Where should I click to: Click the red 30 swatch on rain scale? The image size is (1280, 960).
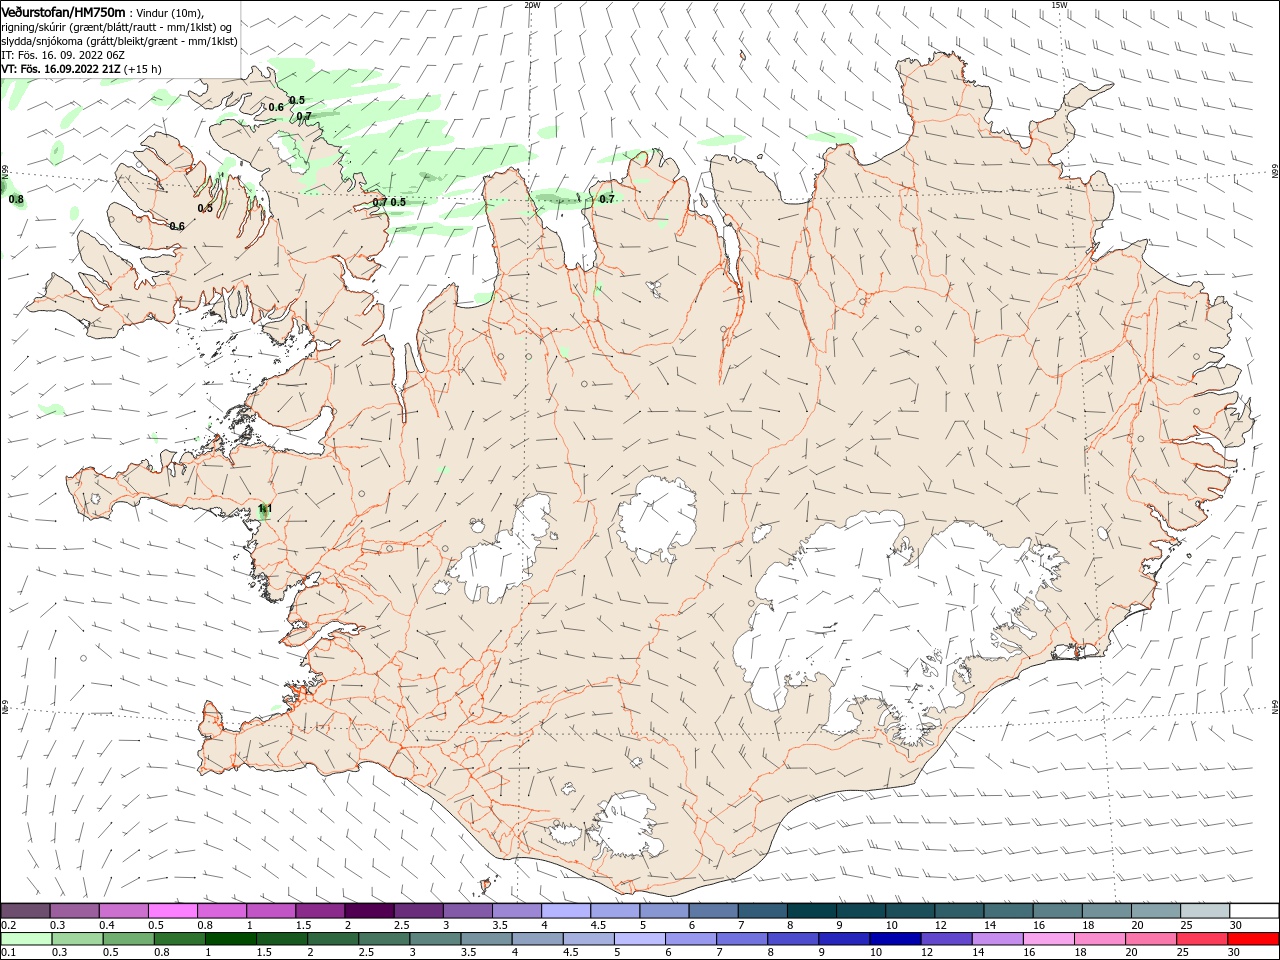(x=1253, y=939)
